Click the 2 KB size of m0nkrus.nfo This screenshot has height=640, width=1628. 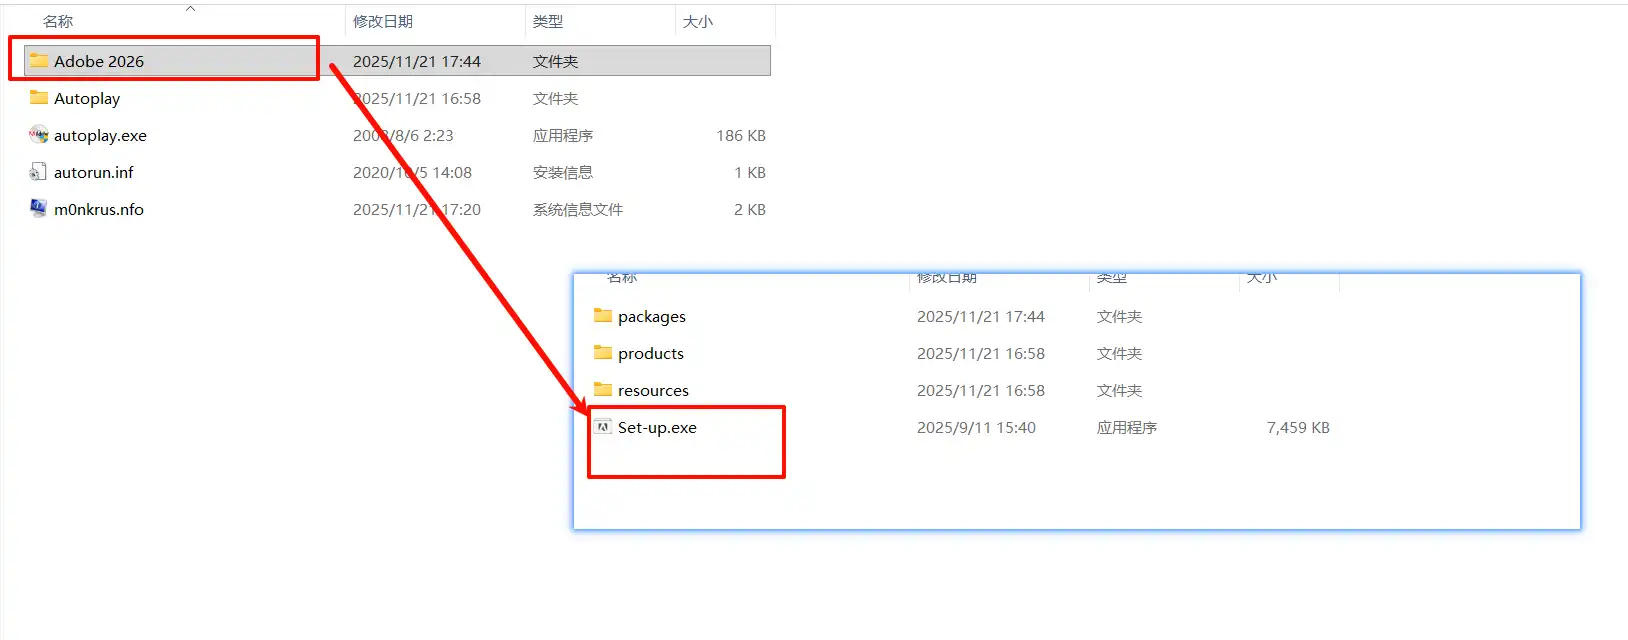pos(750,209)
